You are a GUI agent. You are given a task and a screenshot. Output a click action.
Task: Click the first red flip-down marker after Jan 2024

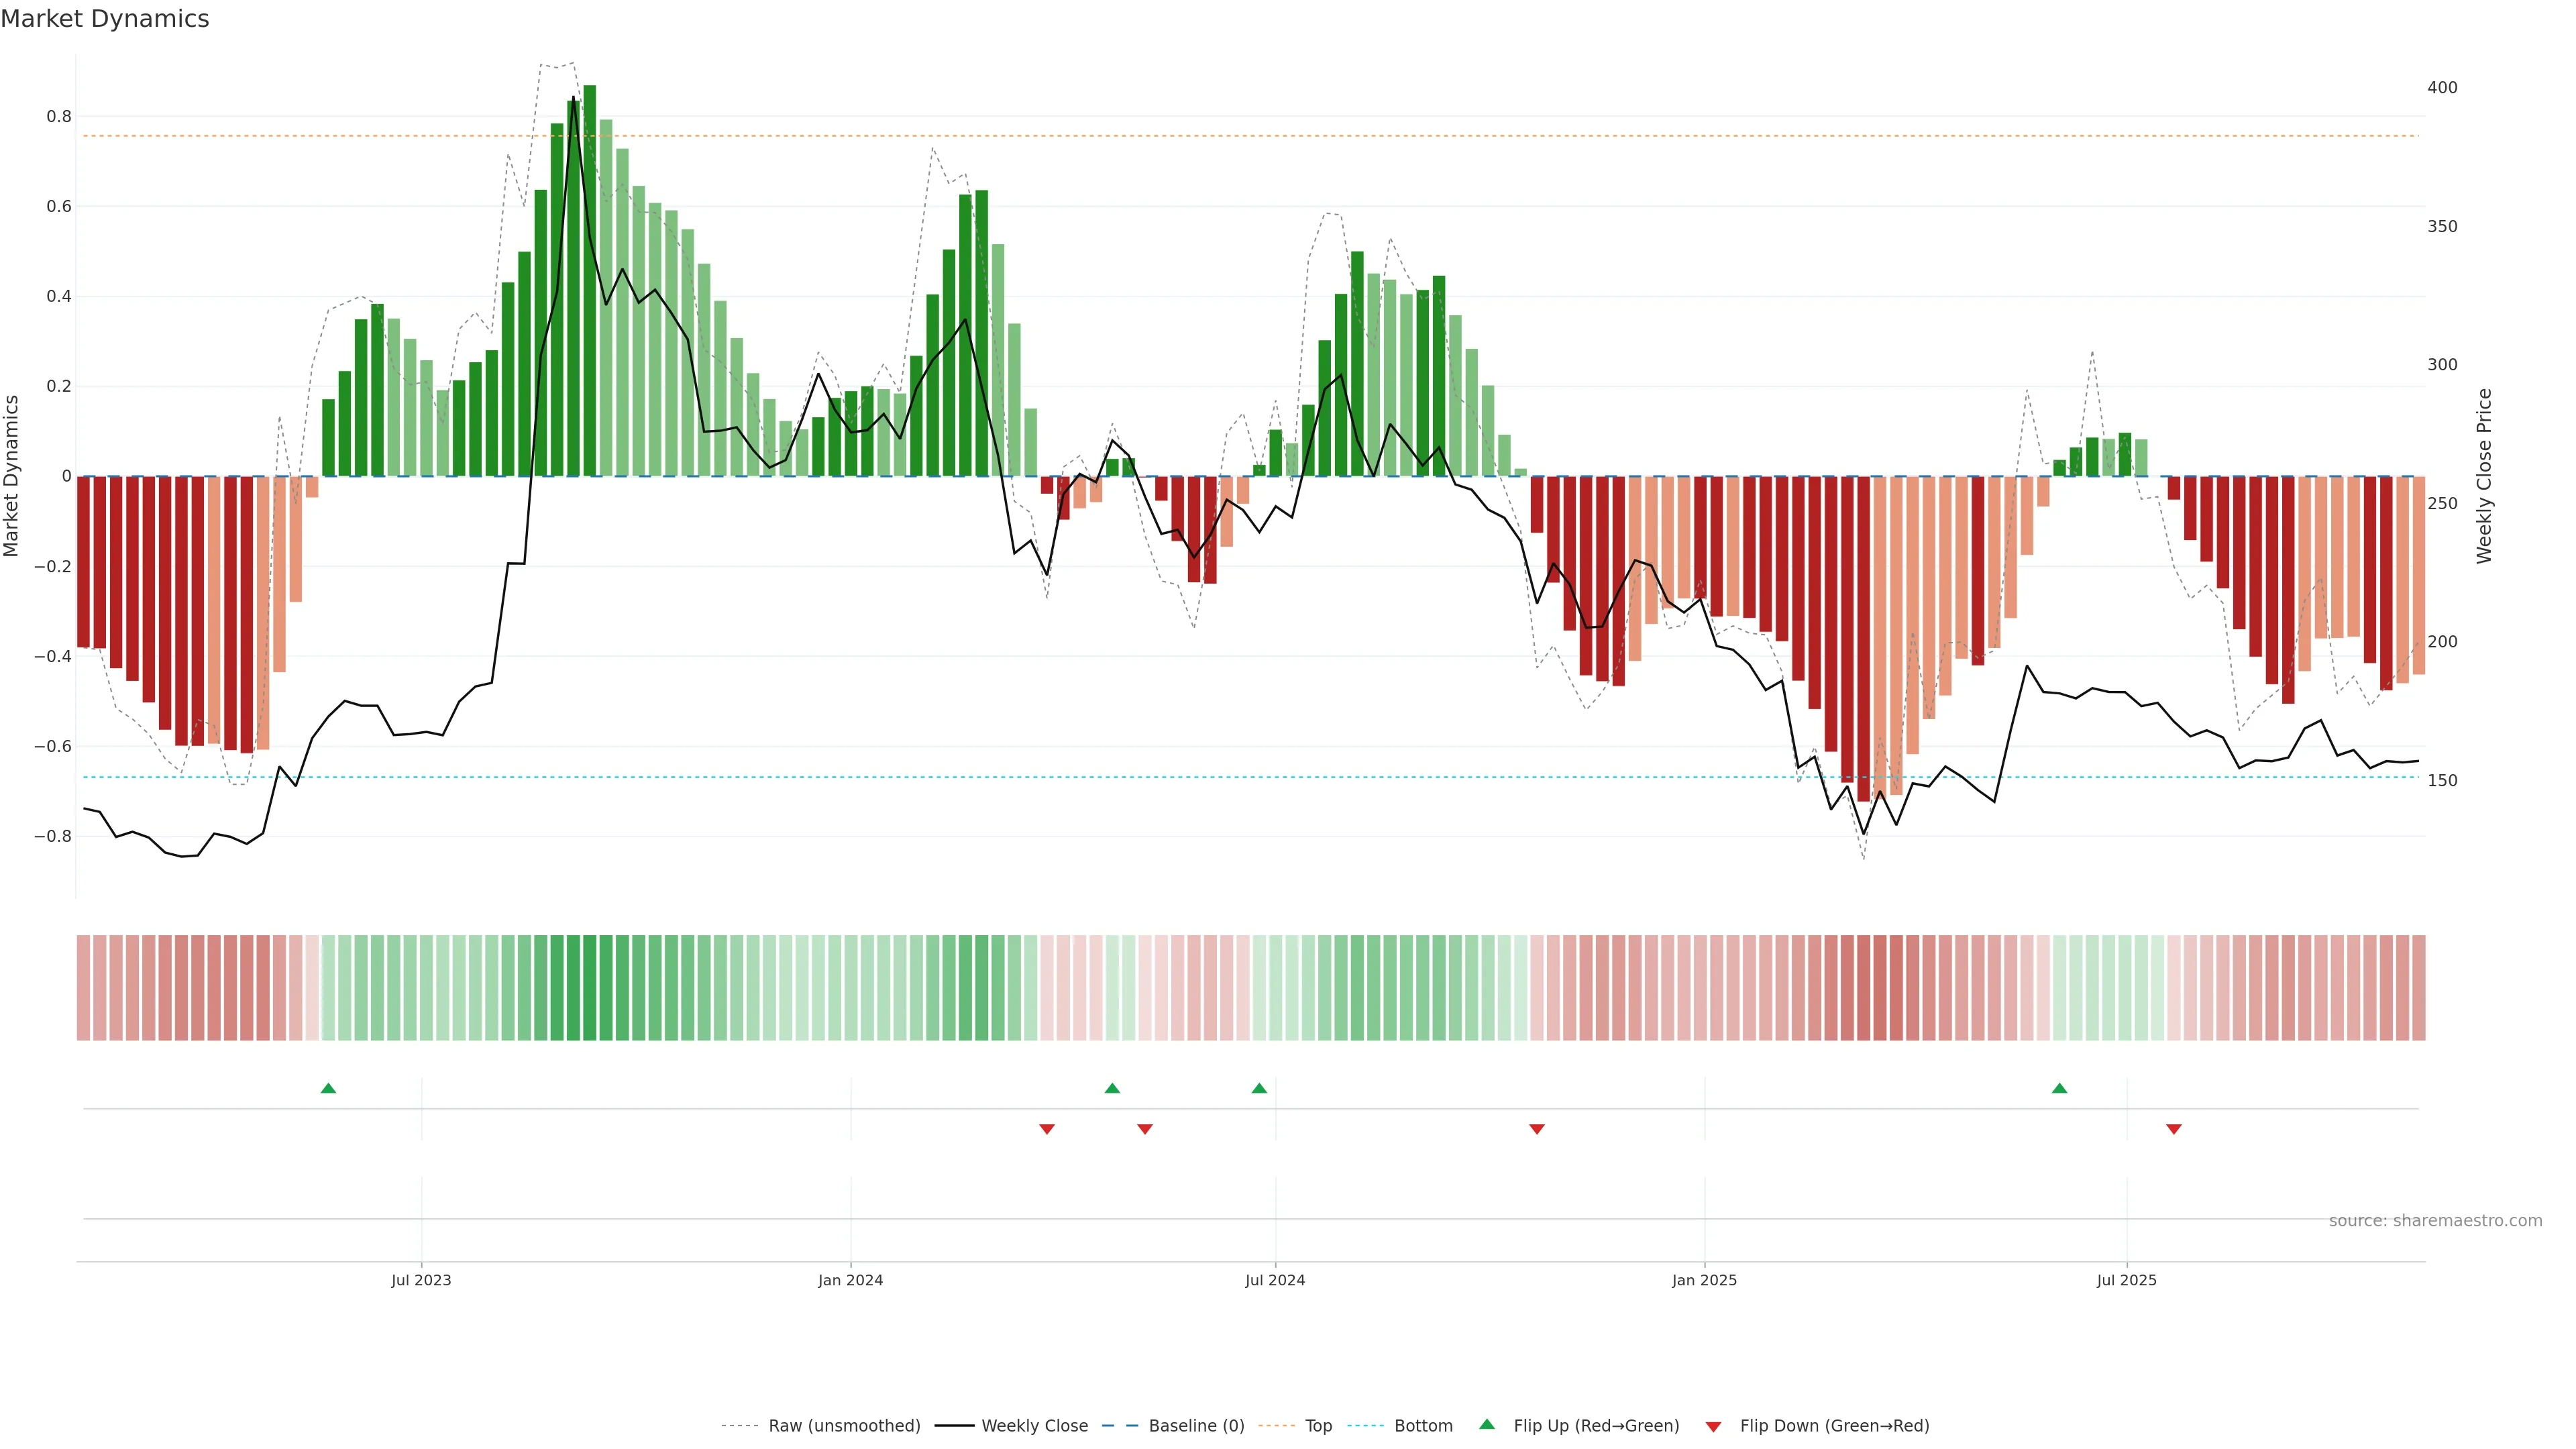point(1047,1129)
